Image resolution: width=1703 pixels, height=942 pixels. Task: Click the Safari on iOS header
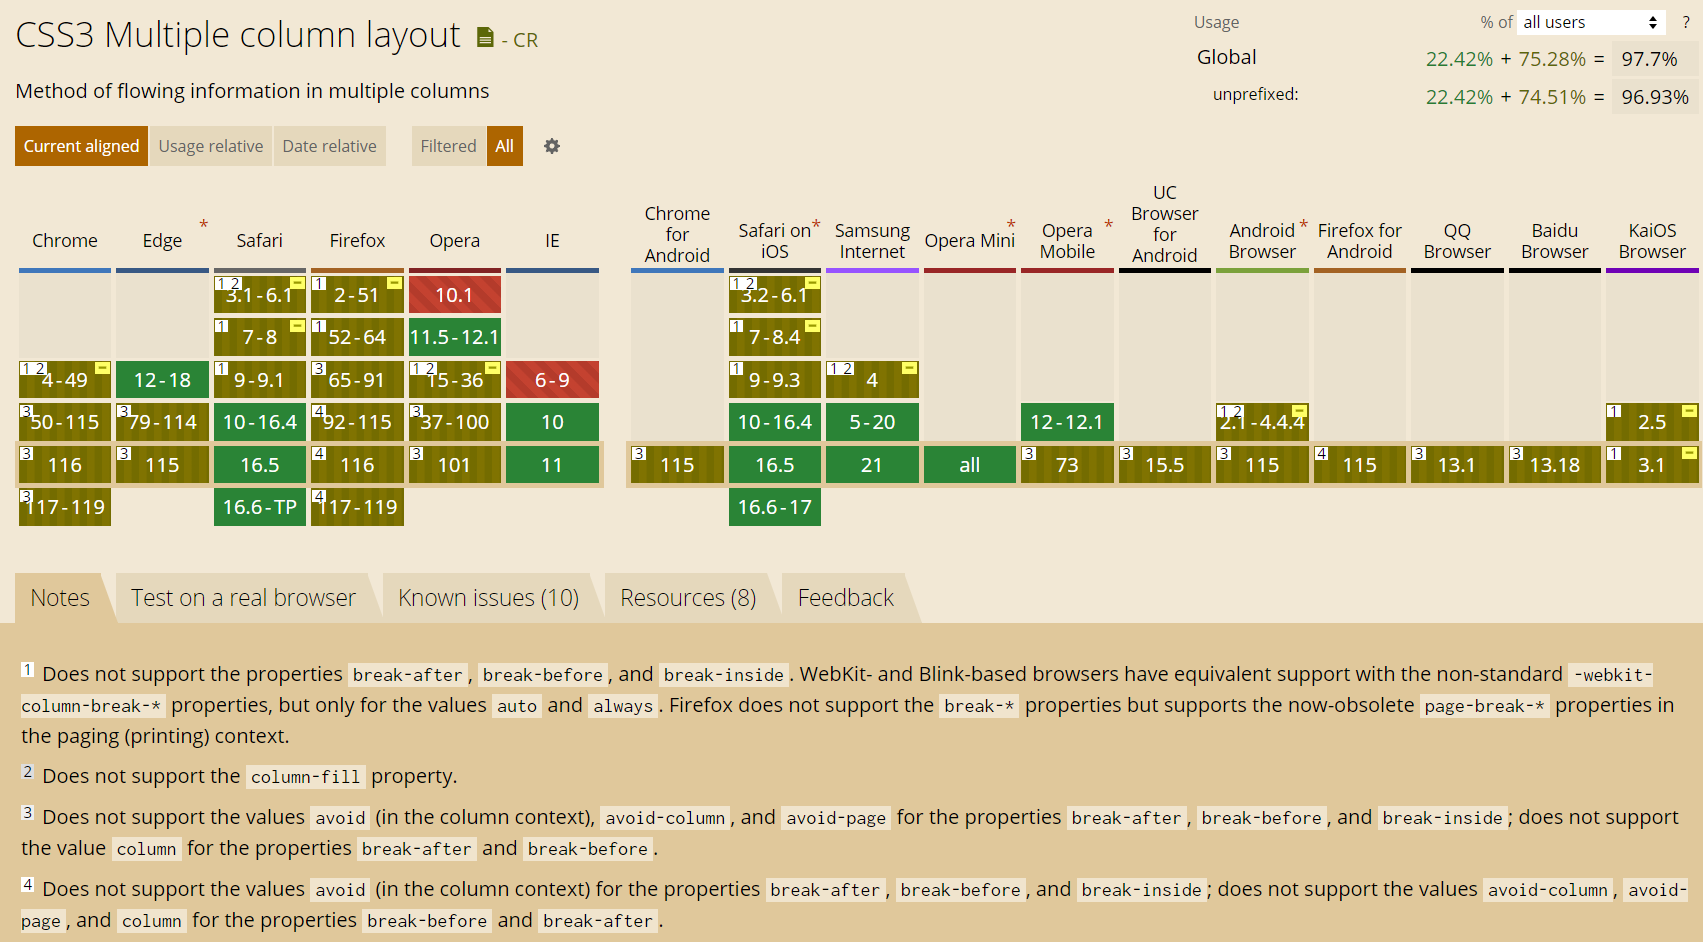775,241
